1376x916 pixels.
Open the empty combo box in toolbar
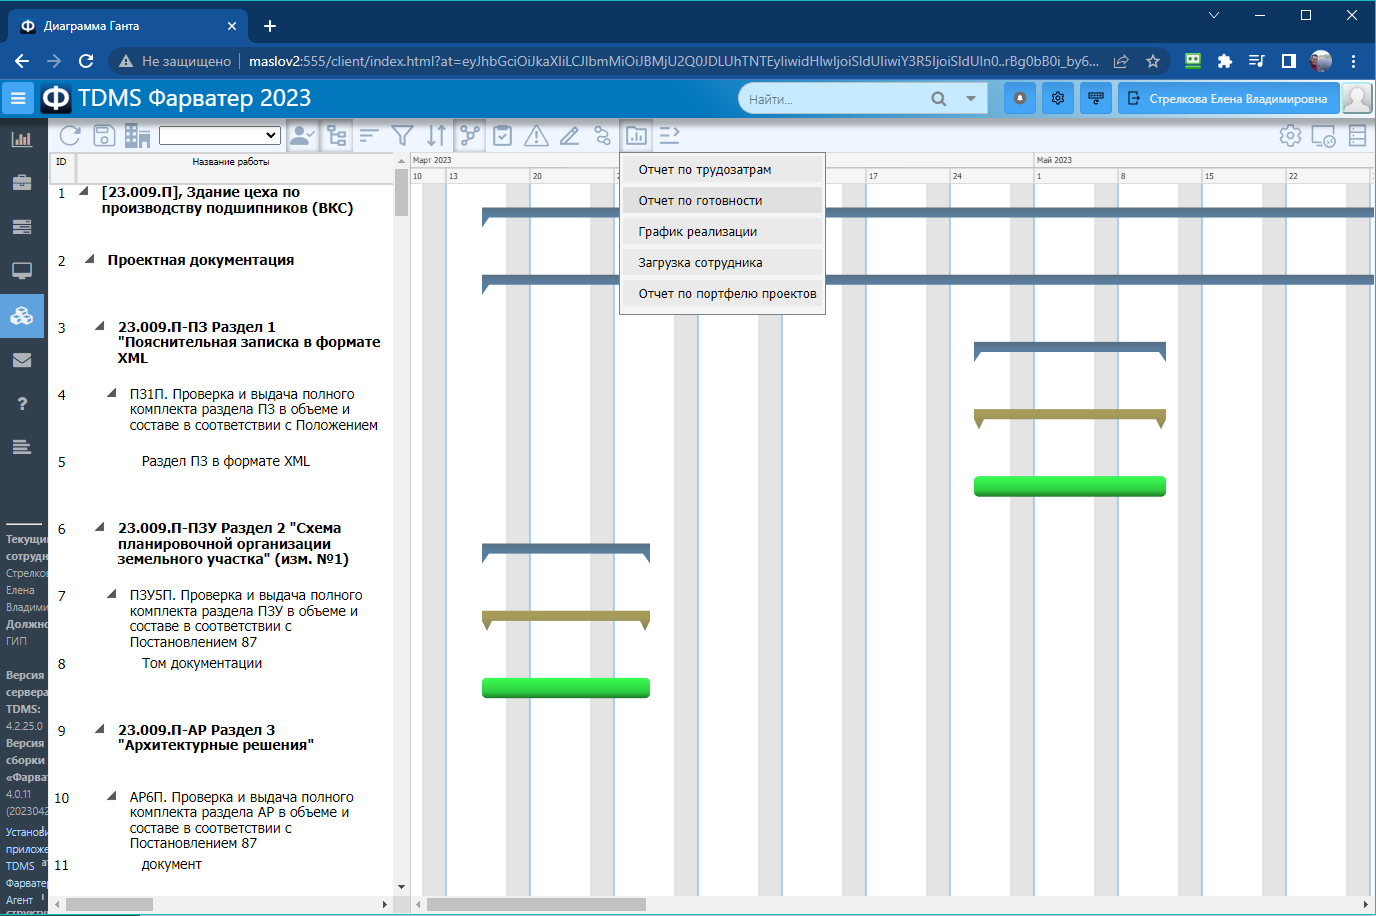point(220,136)
